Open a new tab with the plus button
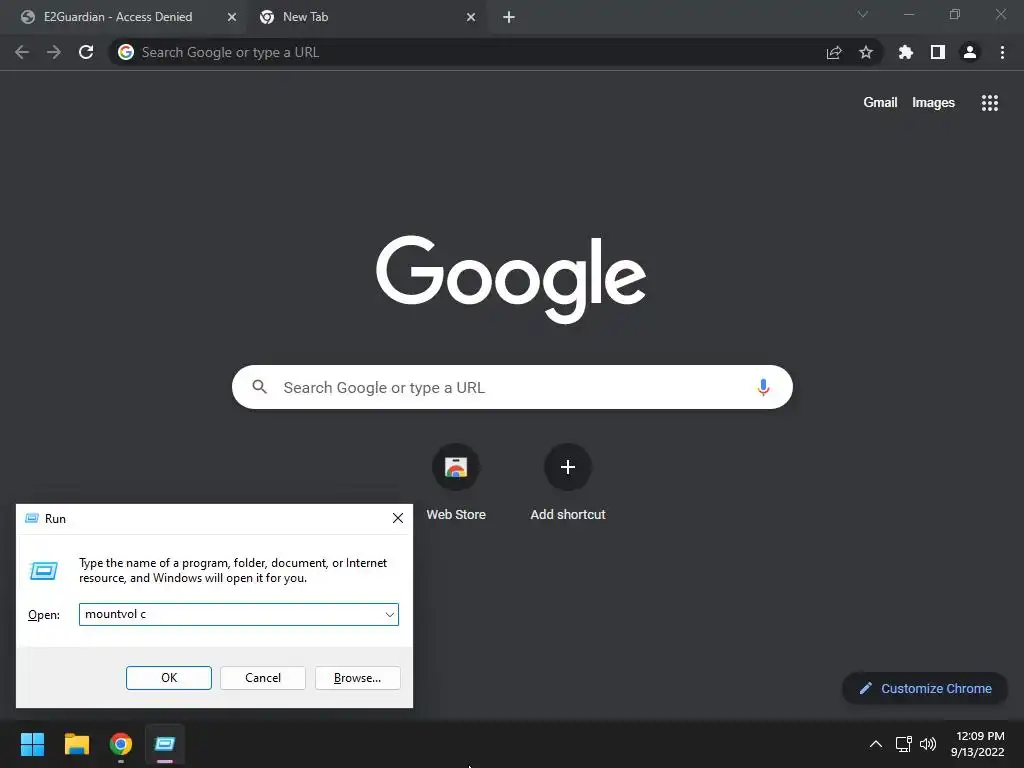Screen dimensions: 1024x768 (x=509, y=17)
